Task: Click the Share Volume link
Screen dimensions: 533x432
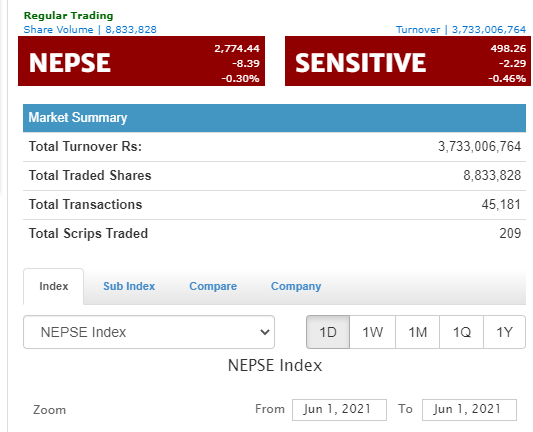Action: click(x=90, y=30)
